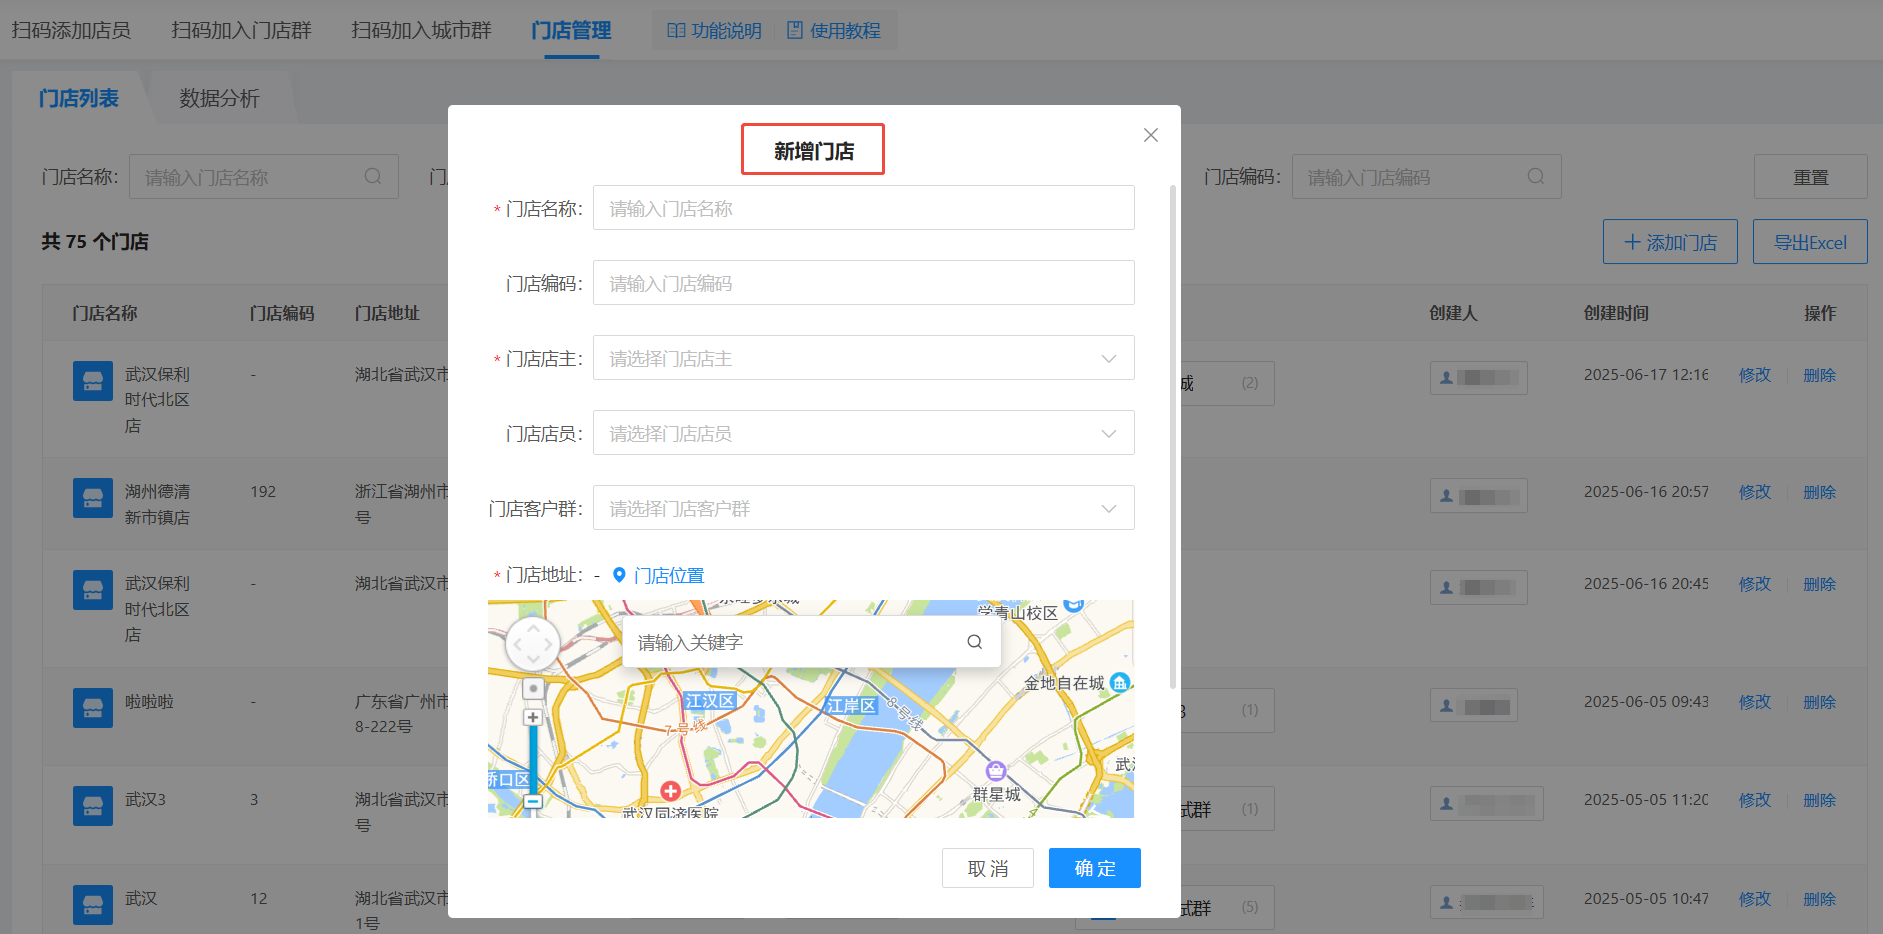
Task: Click the 金地自在城 map marker
Action: 1120,683
